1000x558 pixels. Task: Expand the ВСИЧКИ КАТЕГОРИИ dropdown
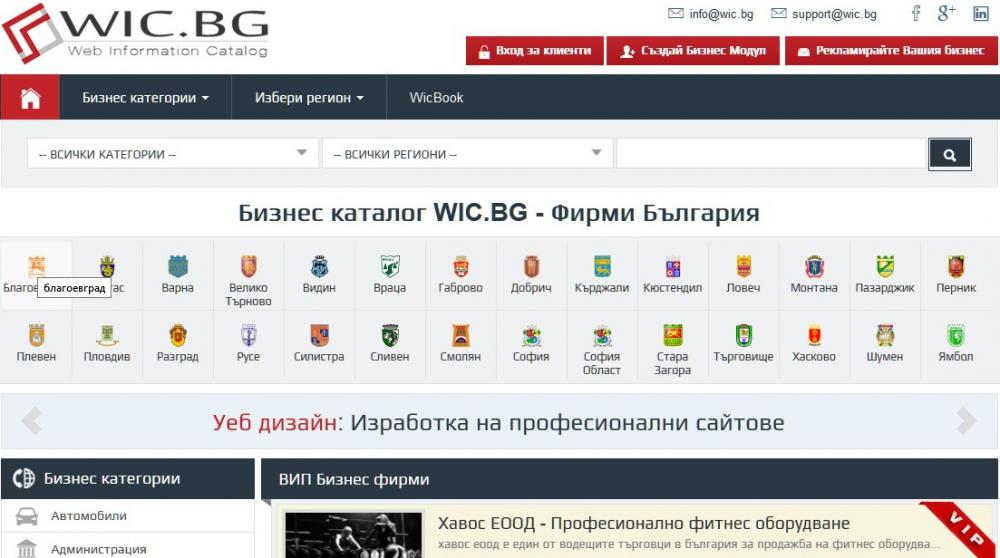pyautogui.click(x=172, y=154)
